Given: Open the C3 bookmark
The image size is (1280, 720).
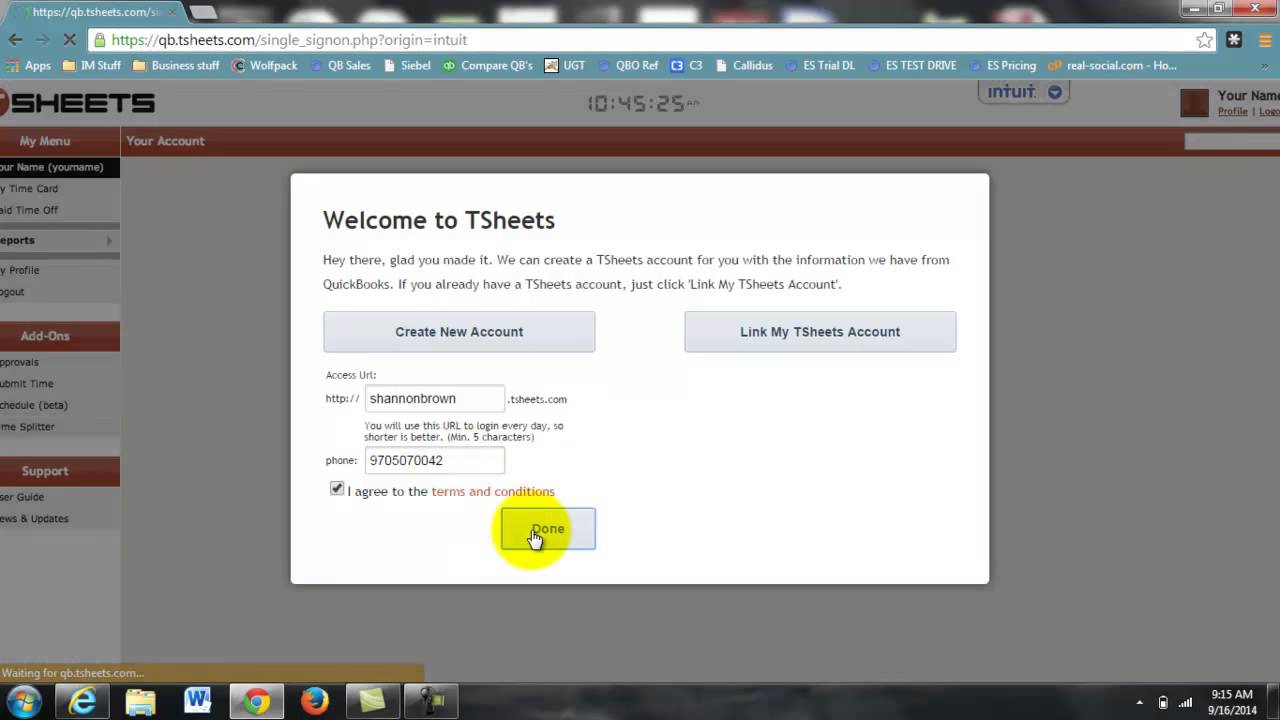Looking at the screenshot, I should [x=687, y=65].
